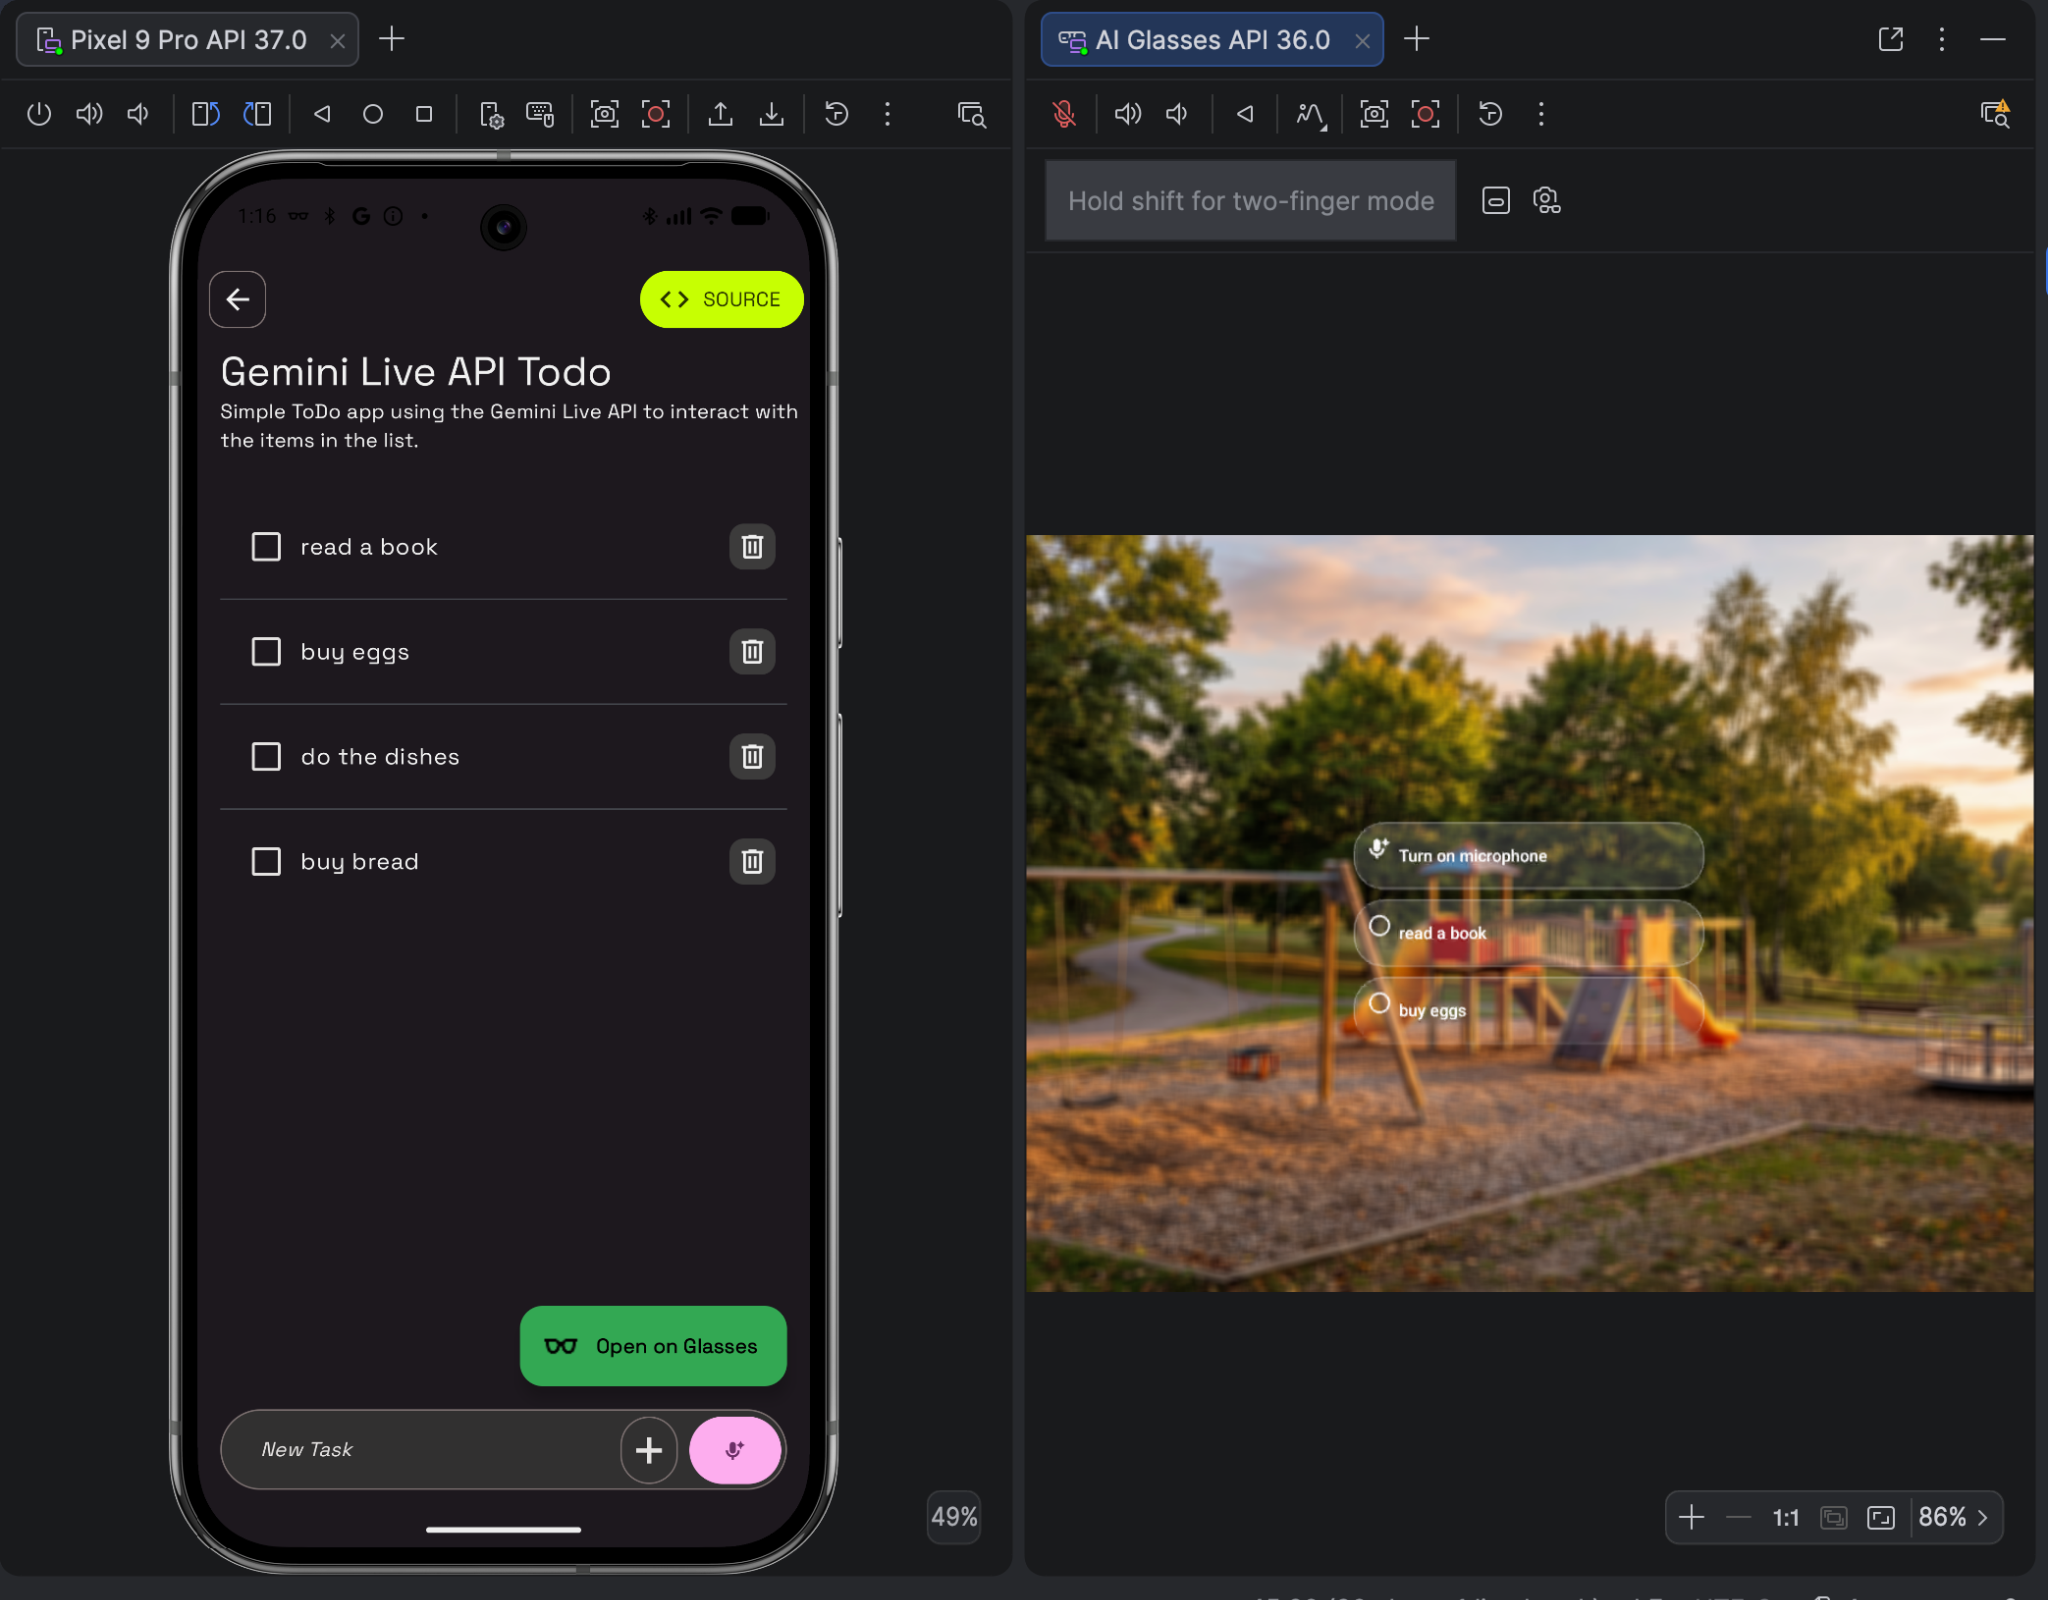Close the AI Glasses API 36.0 tab
This screenshot has height=1600, width=2048.
(1362, 41)
